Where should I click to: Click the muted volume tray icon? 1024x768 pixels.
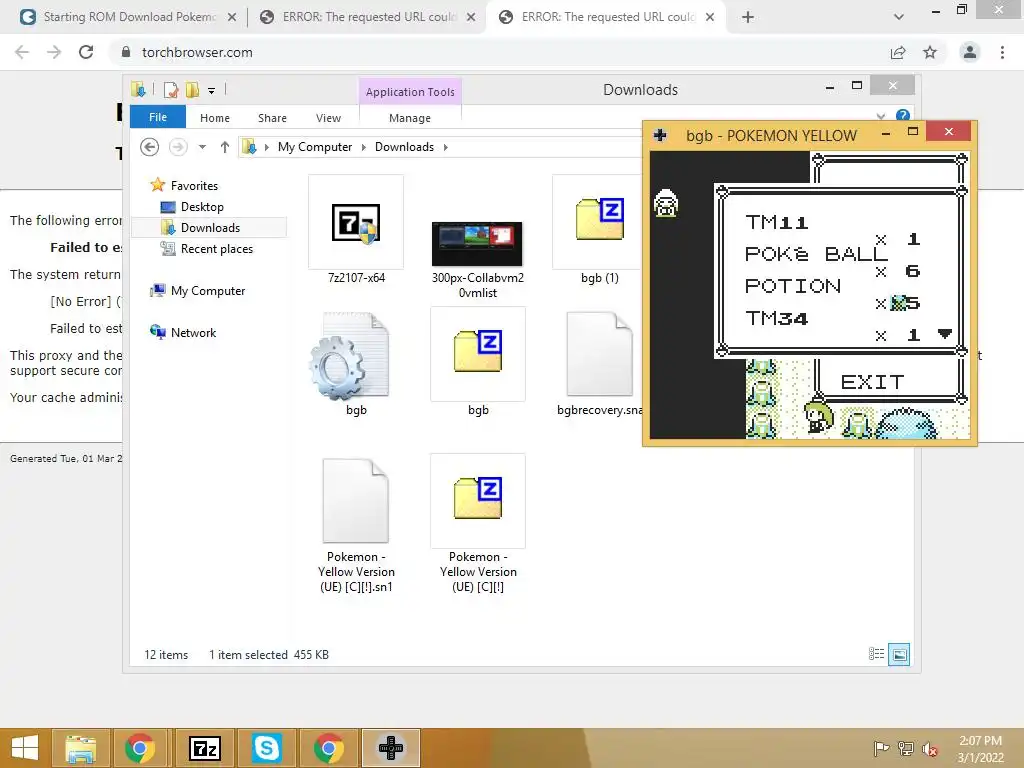pyautogui.click(x=929, y=749)
